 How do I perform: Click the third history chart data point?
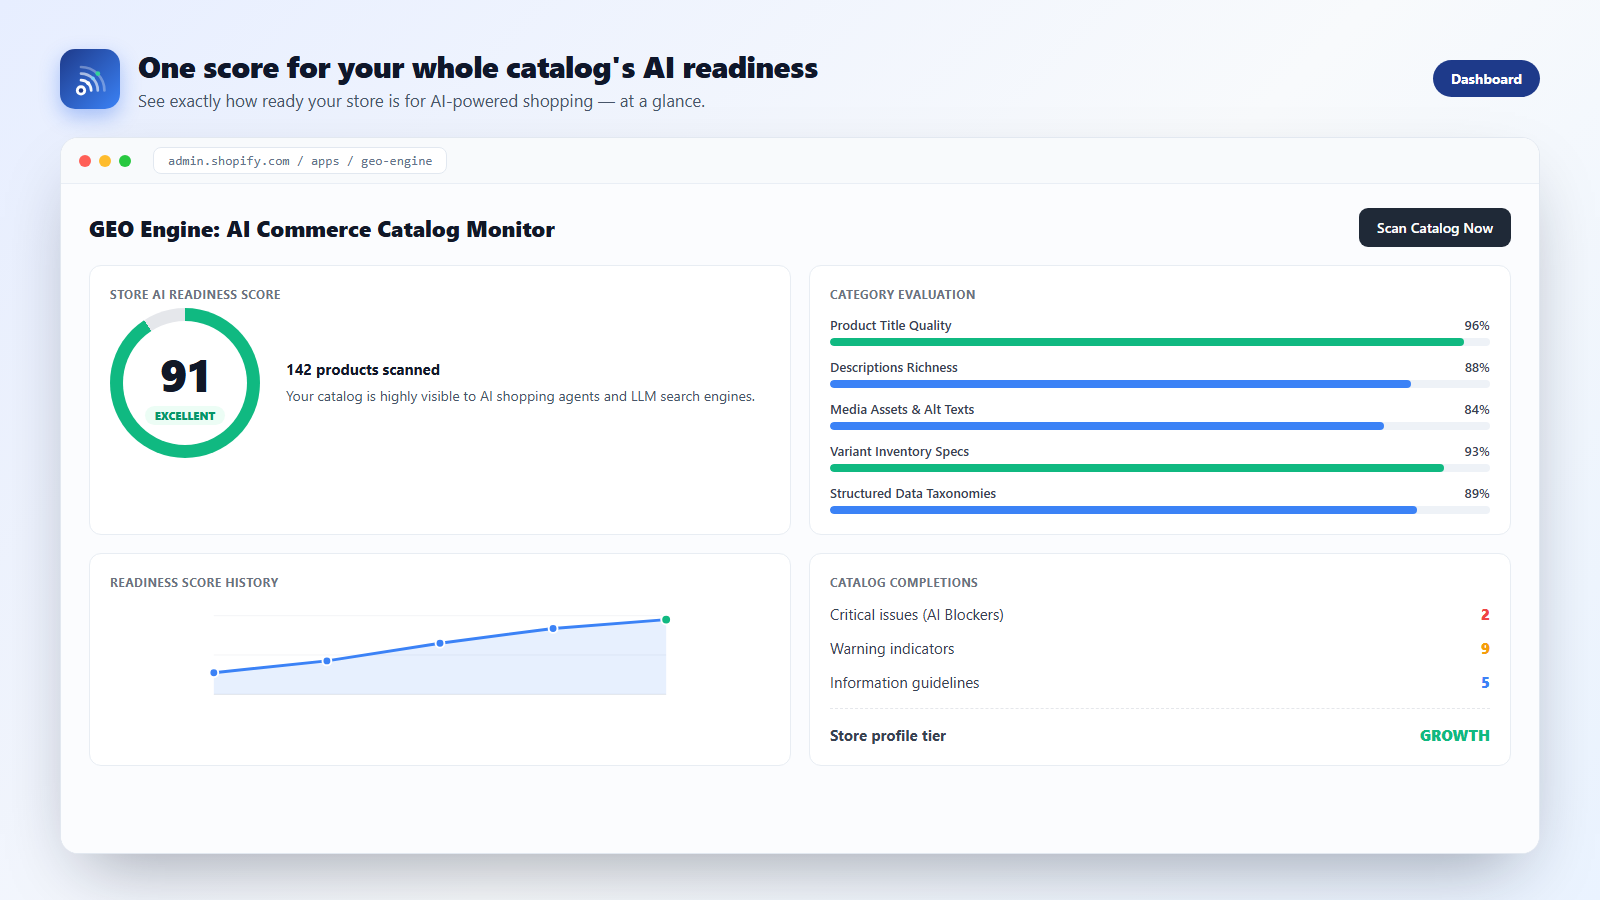(x=440, y=643)
